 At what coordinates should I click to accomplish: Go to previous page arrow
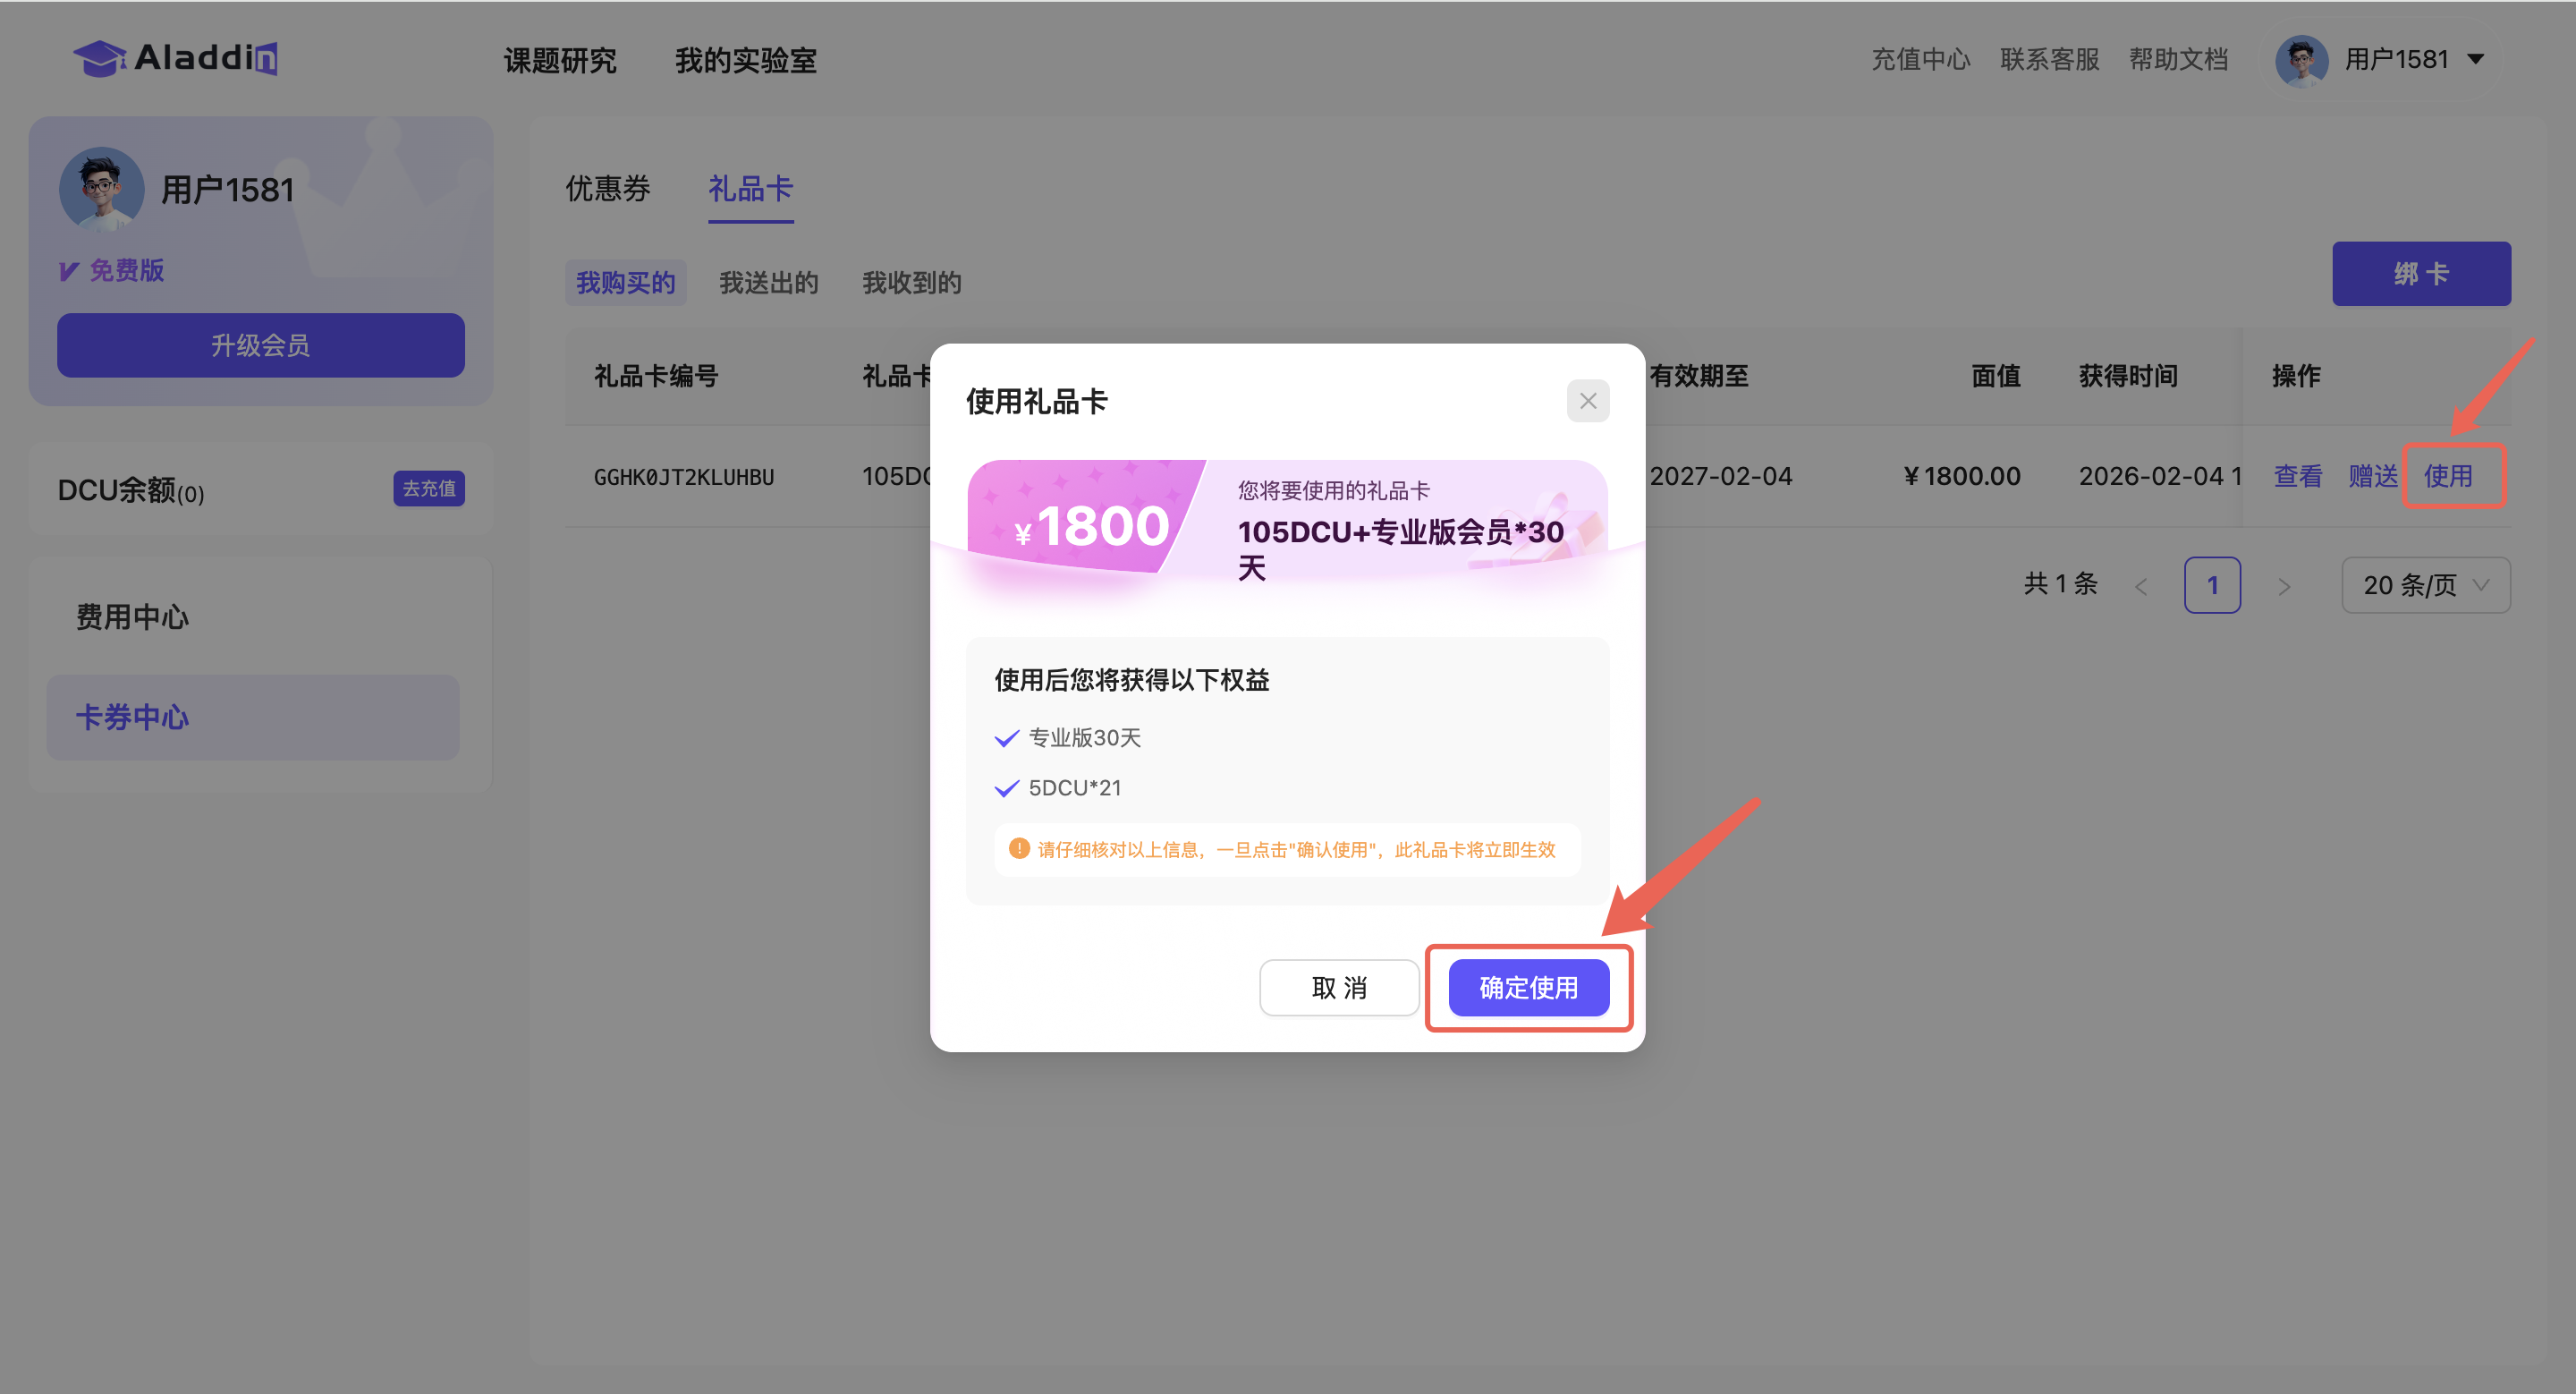coord(2141,586)
